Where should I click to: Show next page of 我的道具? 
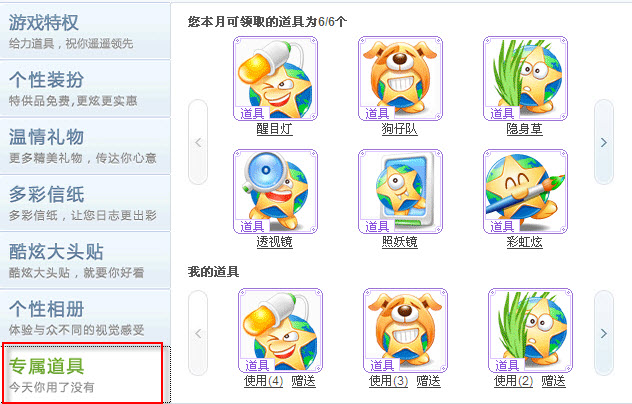[x=604, y=333]
